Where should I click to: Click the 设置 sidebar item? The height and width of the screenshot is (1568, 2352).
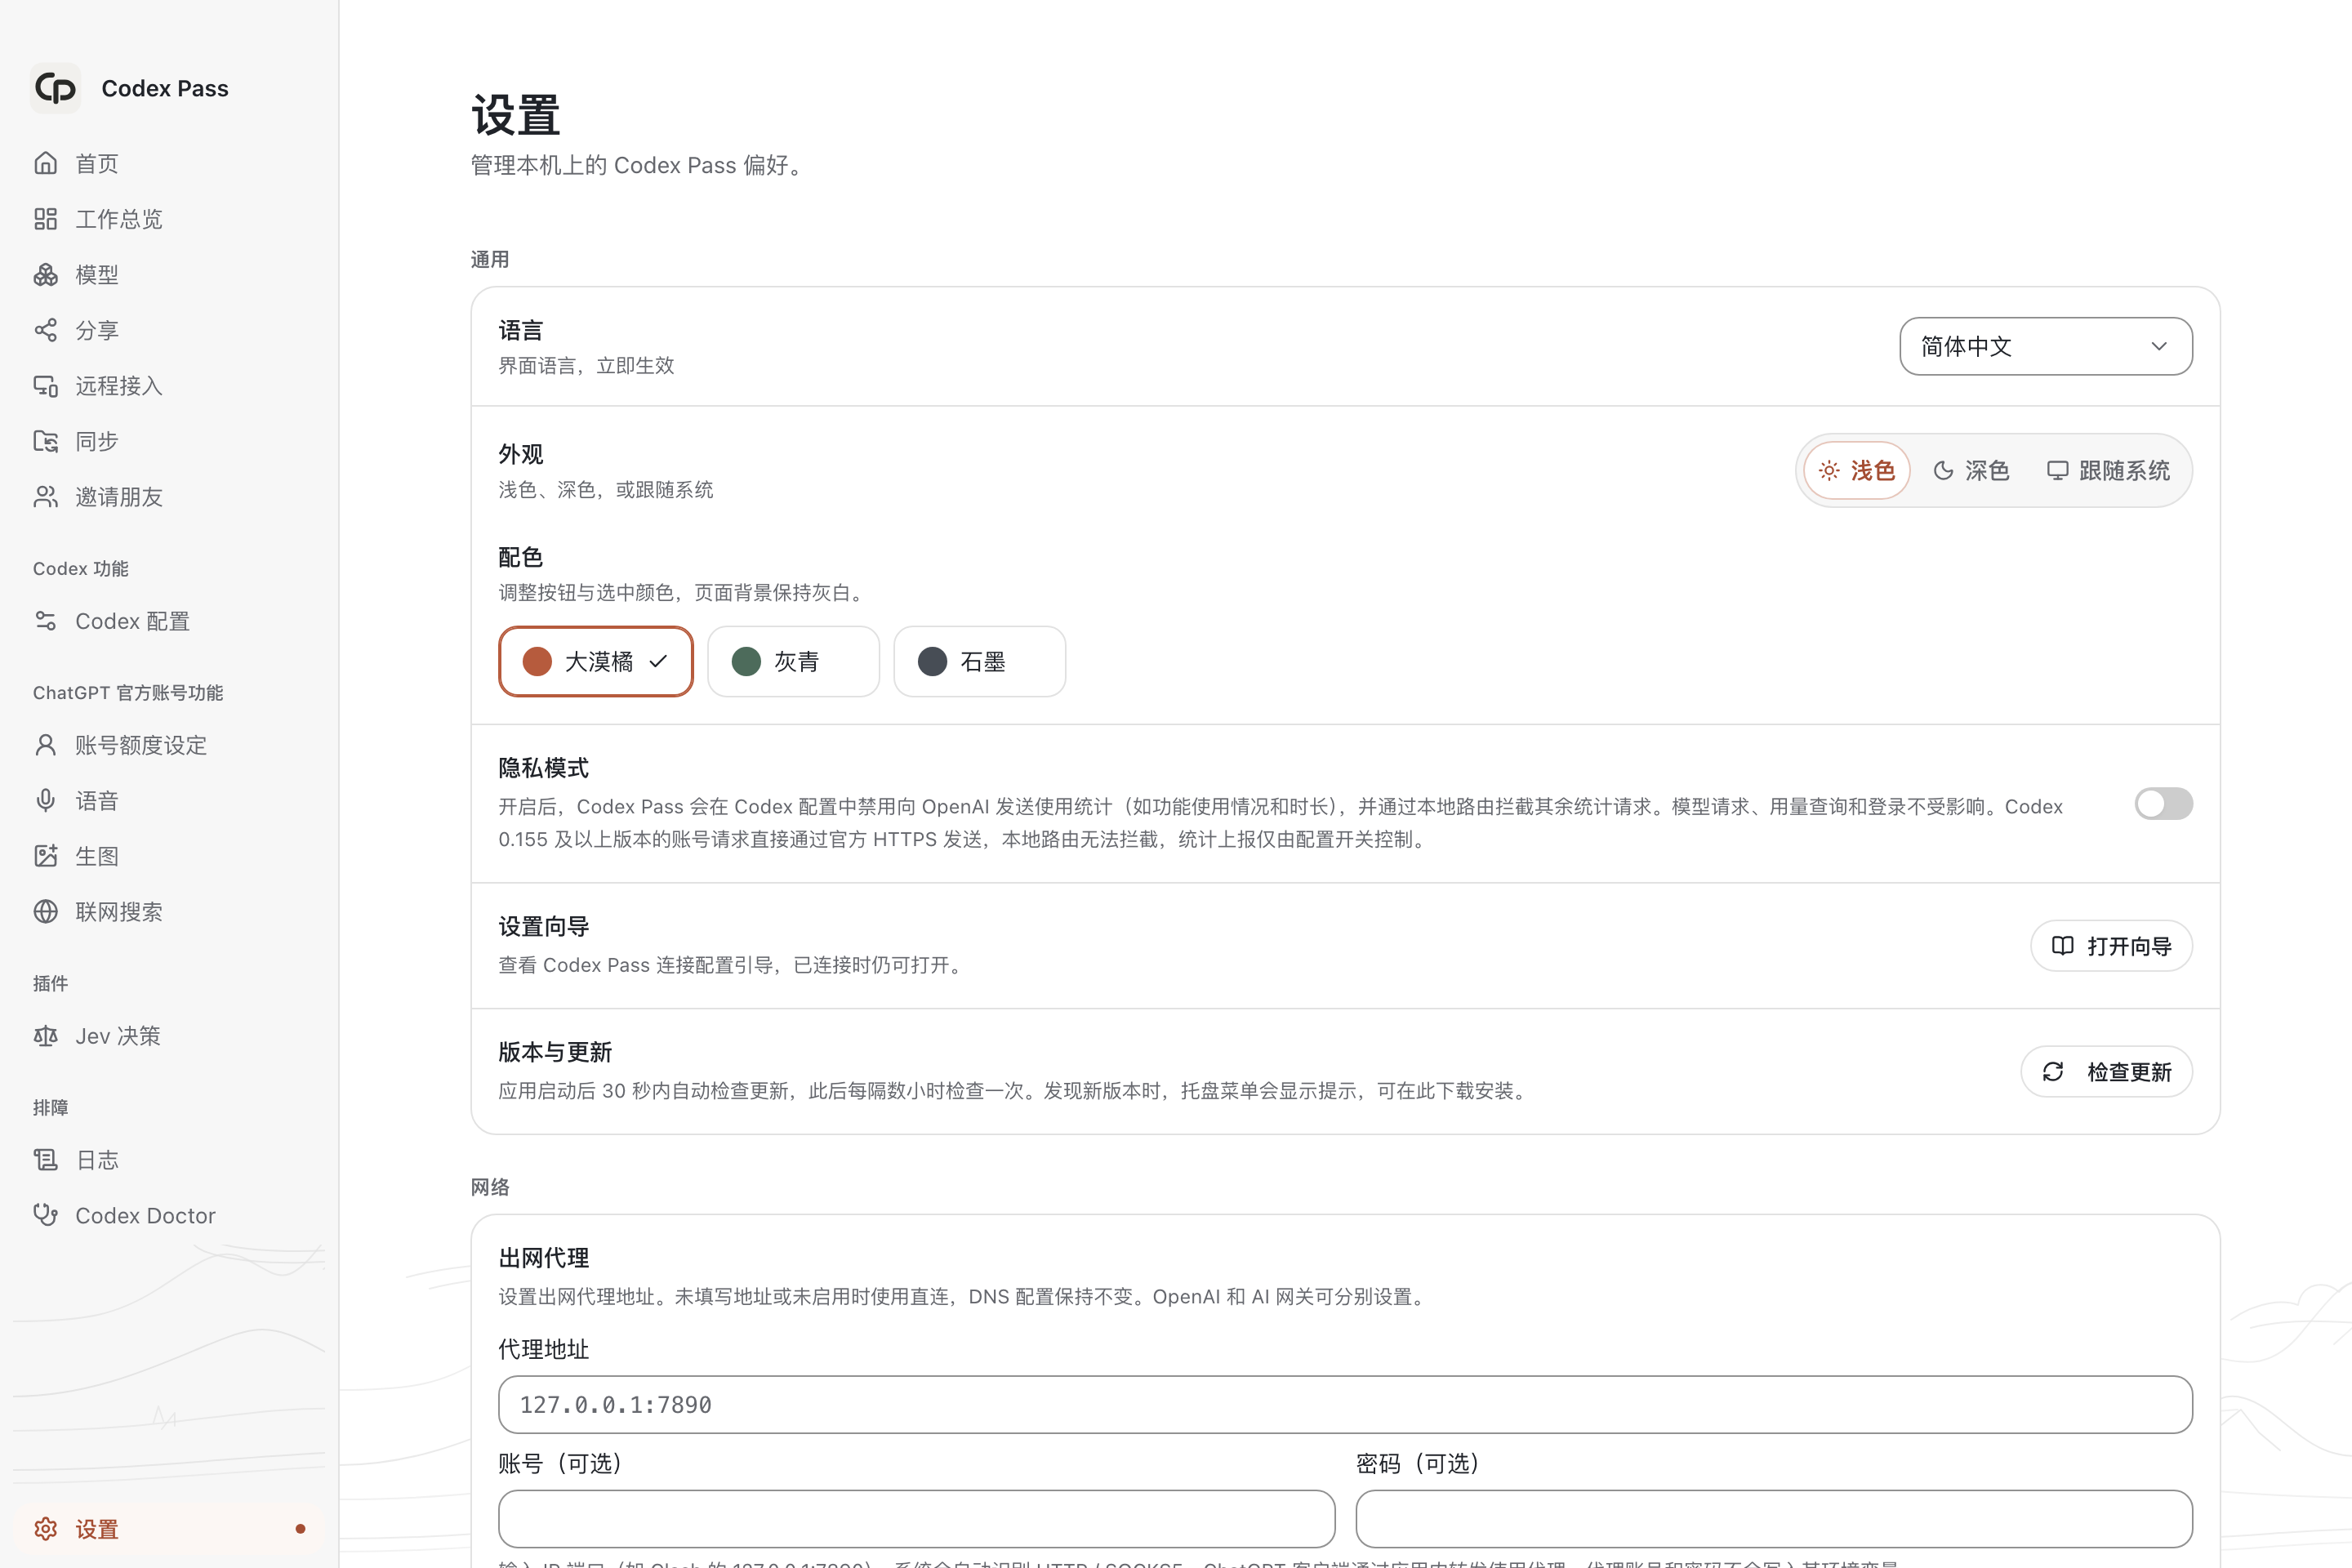170,1529
